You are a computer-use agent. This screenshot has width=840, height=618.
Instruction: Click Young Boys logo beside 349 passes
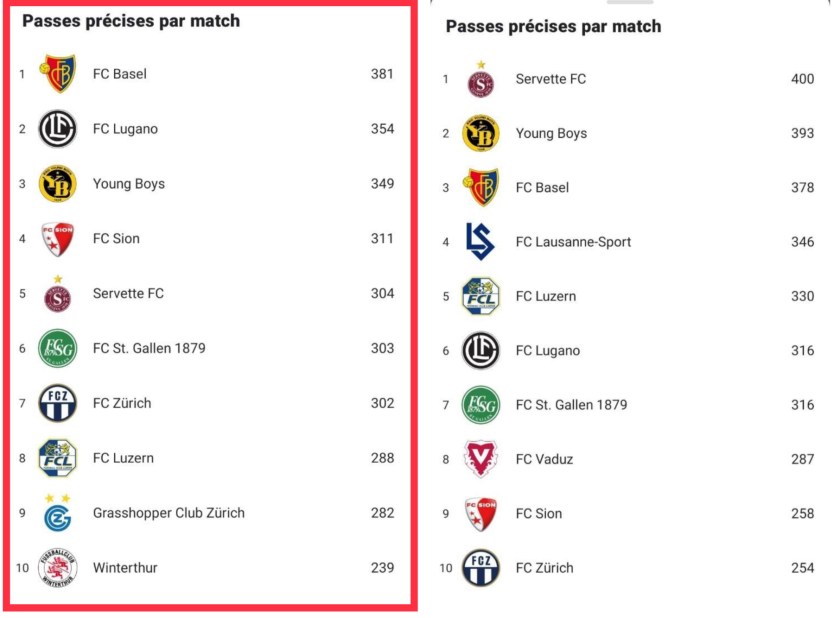57,184
